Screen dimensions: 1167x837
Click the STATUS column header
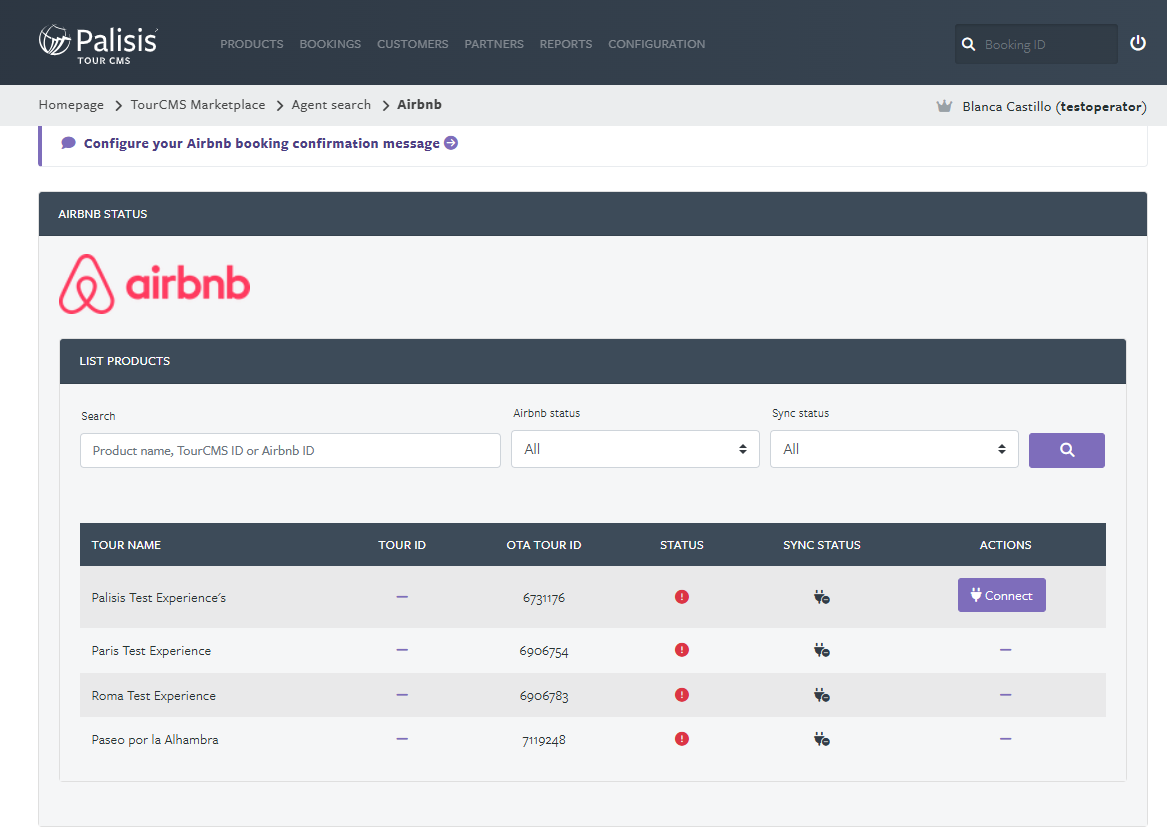tap(682, 545)
